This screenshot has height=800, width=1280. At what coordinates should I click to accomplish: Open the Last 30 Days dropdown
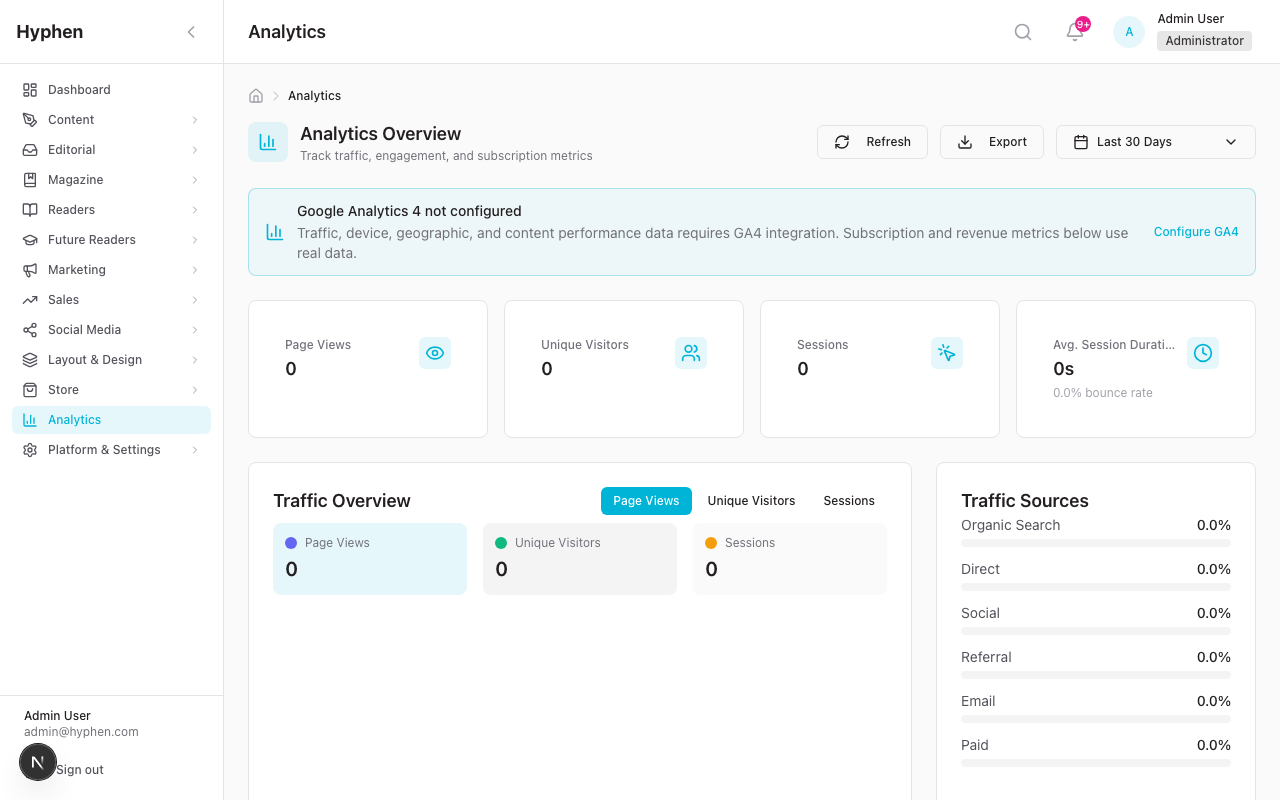(x=1155, y=141)
